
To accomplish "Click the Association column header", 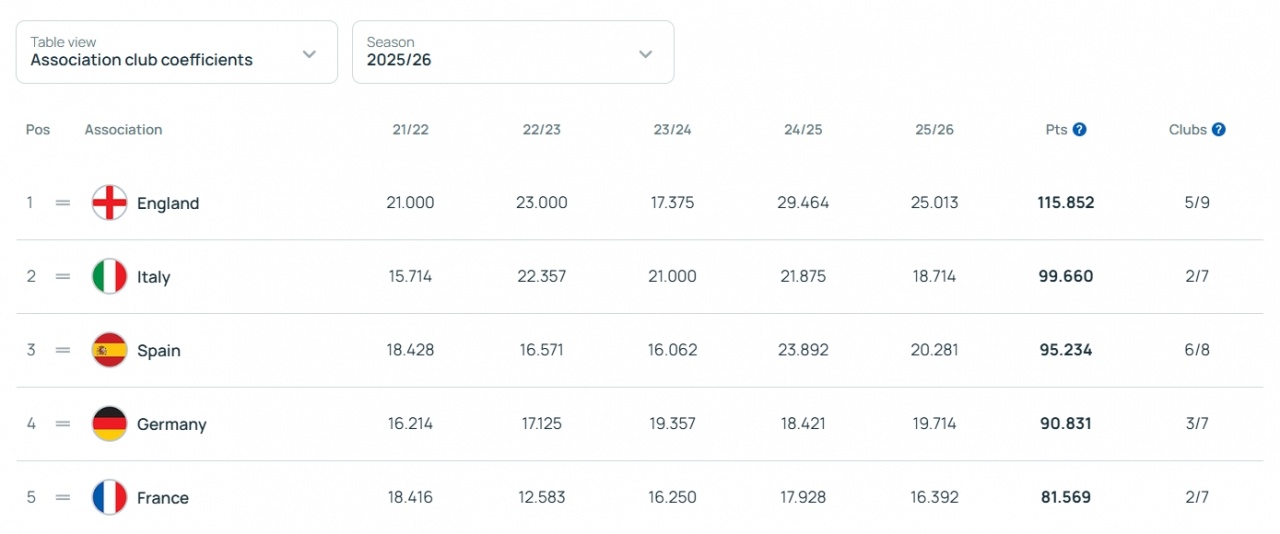I will [x=123, y=130].
